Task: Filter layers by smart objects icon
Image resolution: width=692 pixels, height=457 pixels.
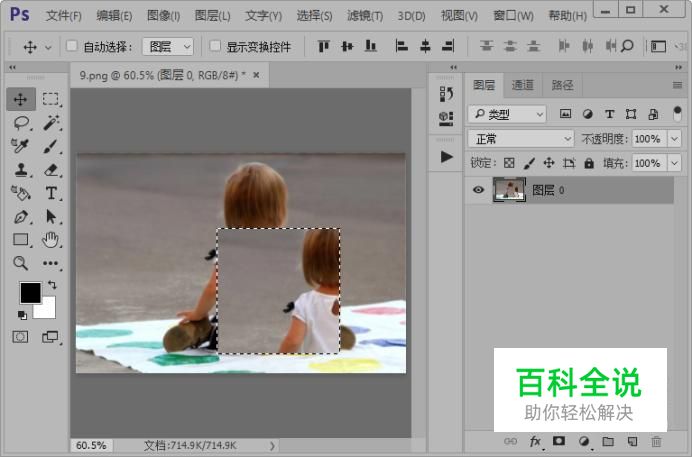Action: click(x=653, y=114)
